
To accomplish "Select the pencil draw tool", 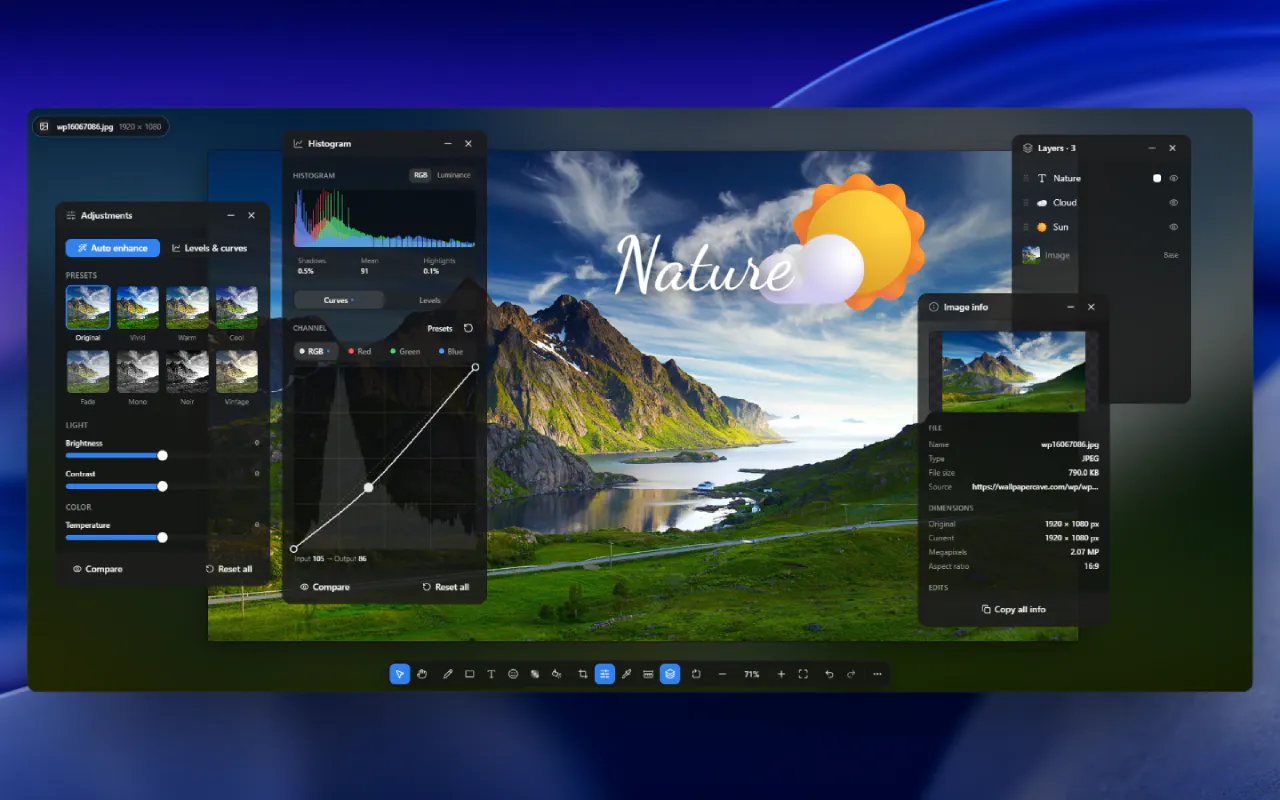I will click(448, 674).
